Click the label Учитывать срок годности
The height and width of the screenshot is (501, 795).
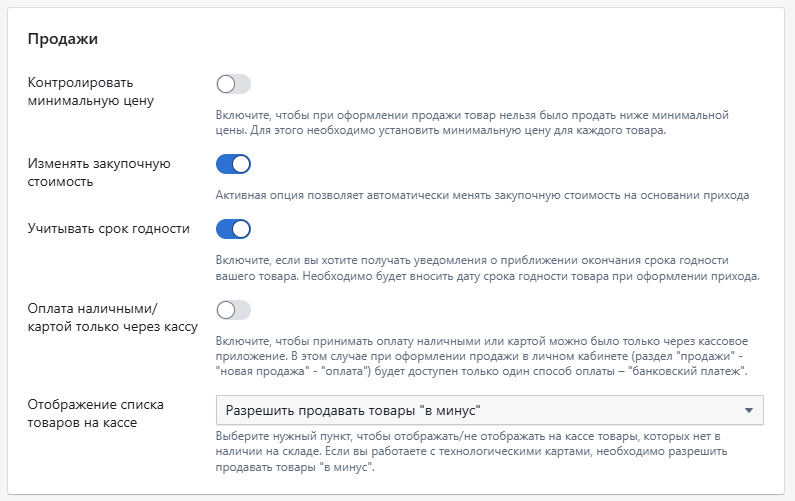109,229
